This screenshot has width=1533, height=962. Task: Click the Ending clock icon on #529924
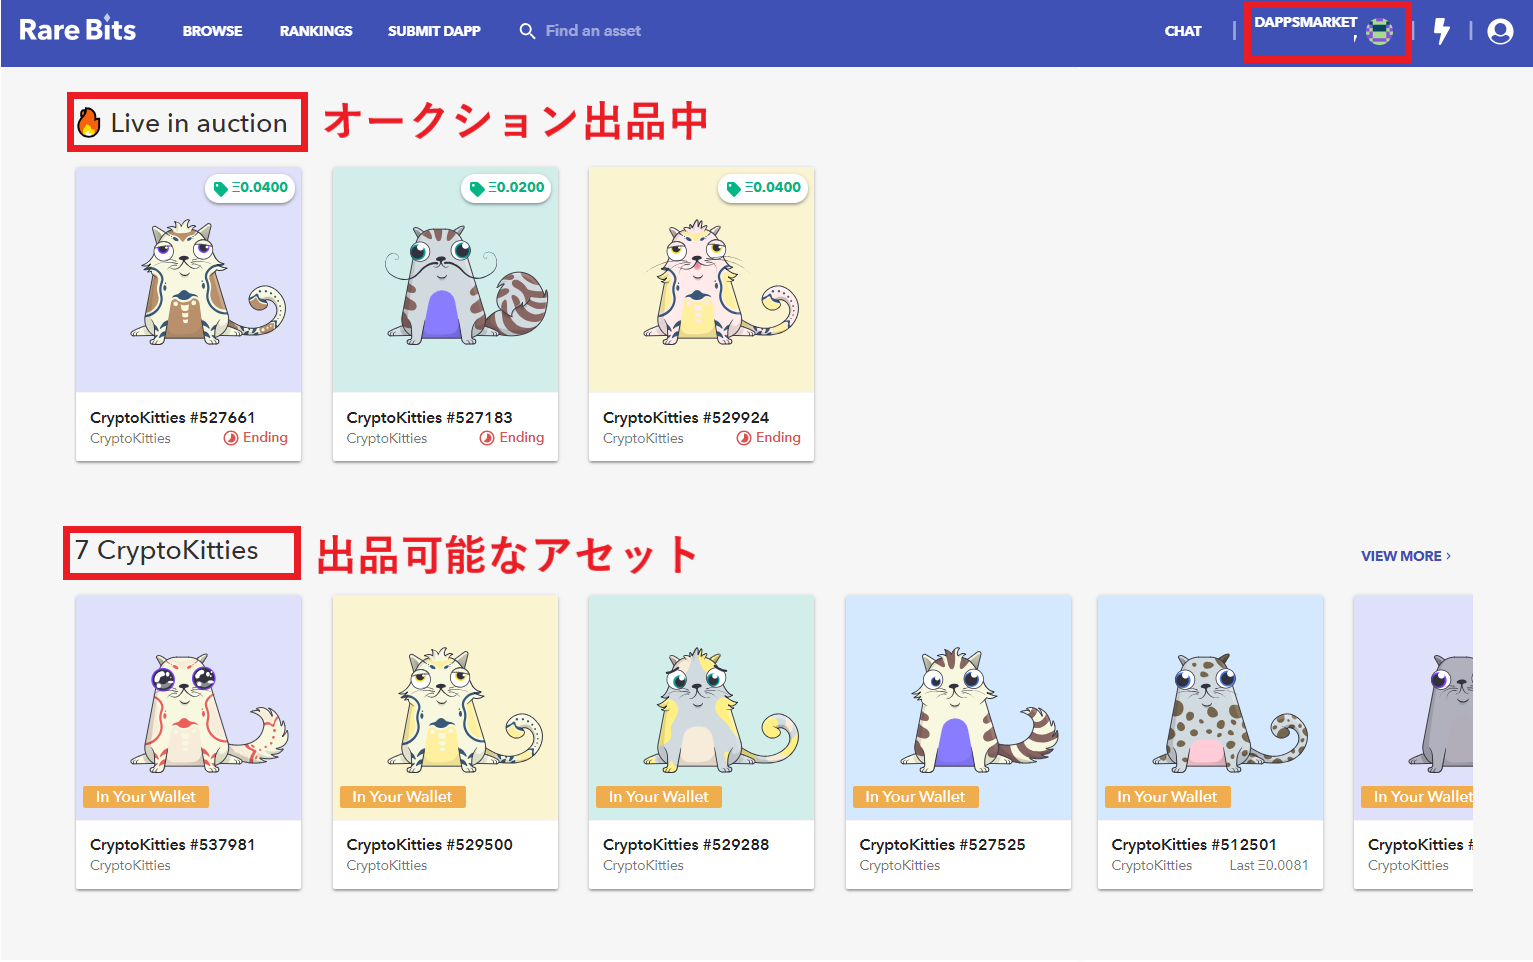(744, 438)
